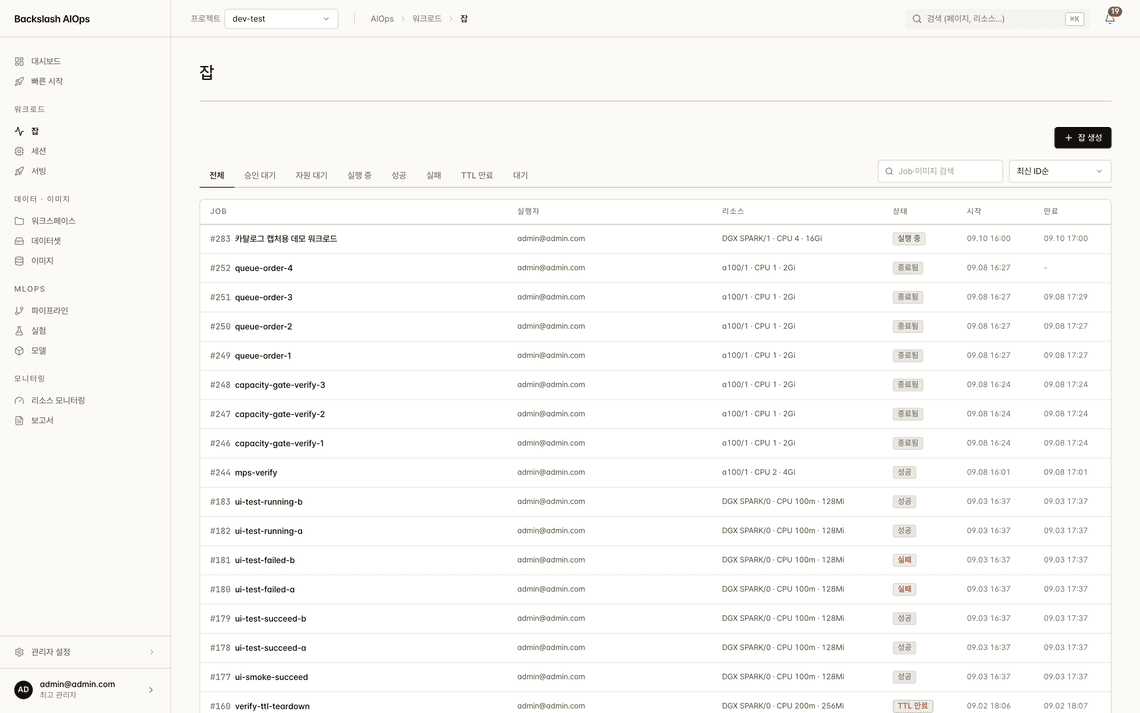Viewport: 1140px width, 713px height.
Task: Click the AIOps breadcrumb link
Action: [382, 19]
